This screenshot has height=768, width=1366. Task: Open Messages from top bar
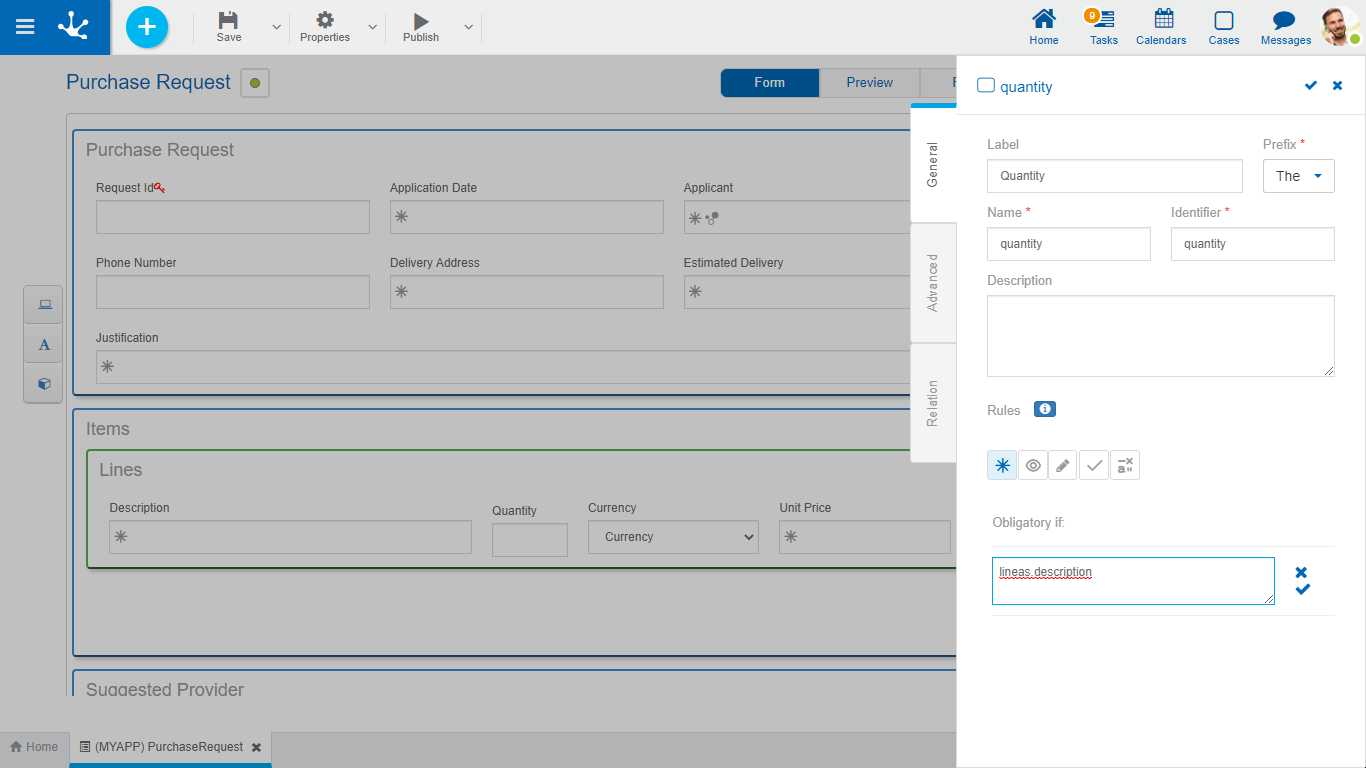1286,27
